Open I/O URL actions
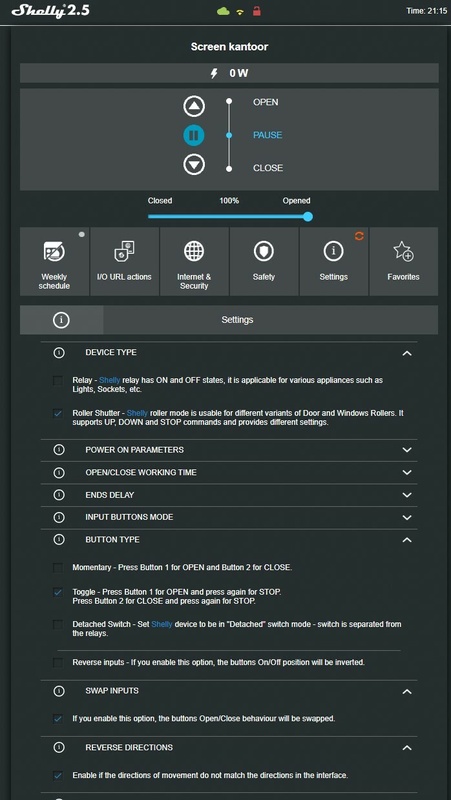 coord(124,261)
